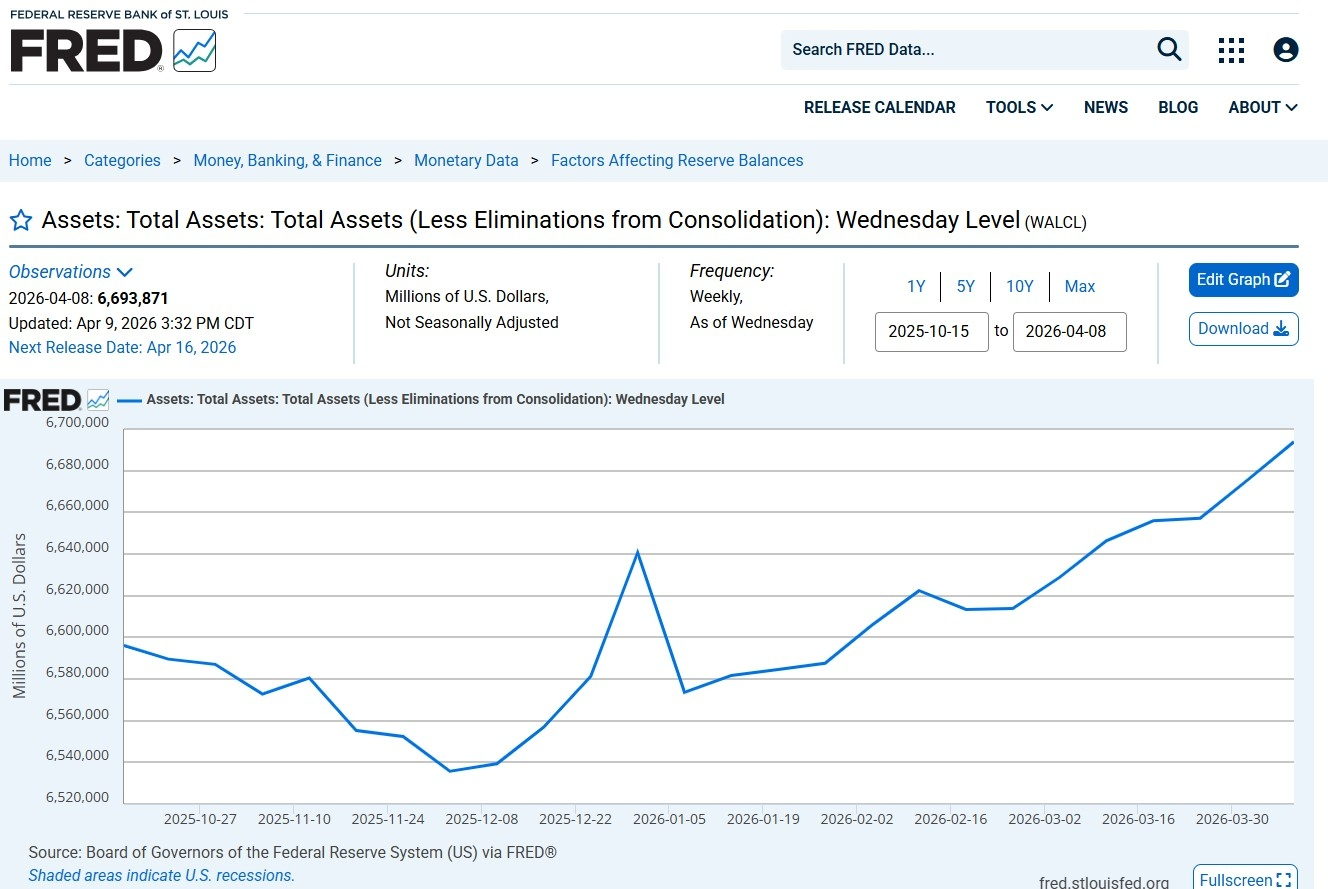The width and height of the screenshot is (1328, 889).
Task: Add series to favorites with star icon
Action: 21,221
